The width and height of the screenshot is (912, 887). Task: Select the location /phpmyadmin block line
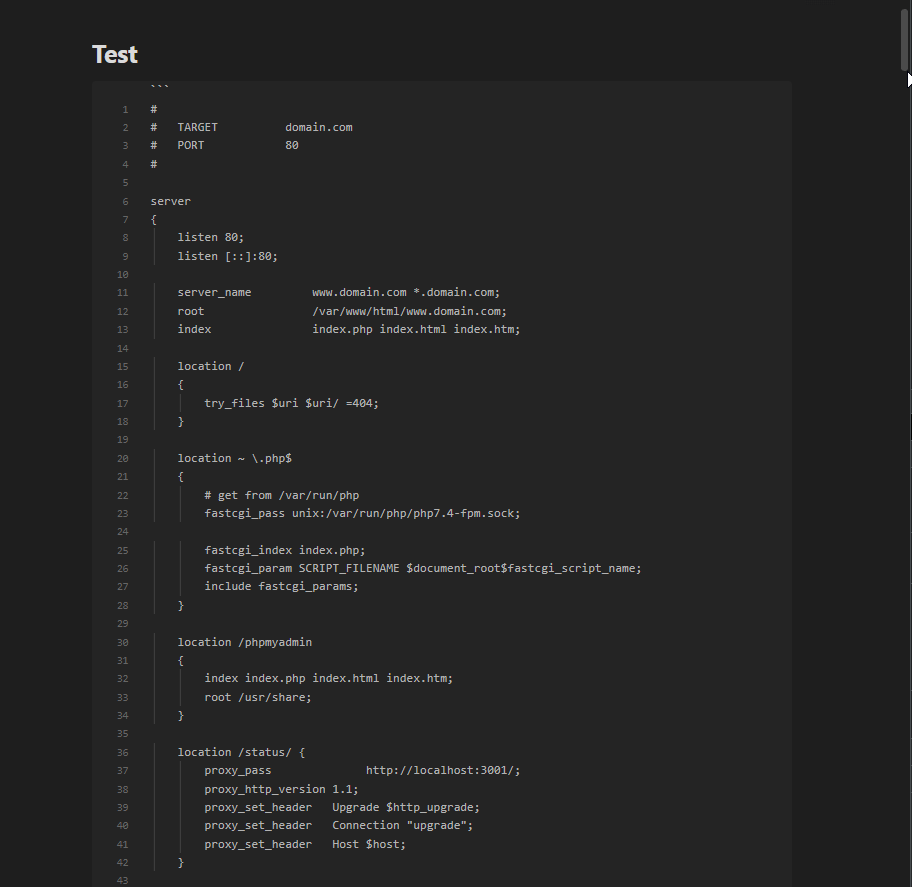click(x=243, y=641)
